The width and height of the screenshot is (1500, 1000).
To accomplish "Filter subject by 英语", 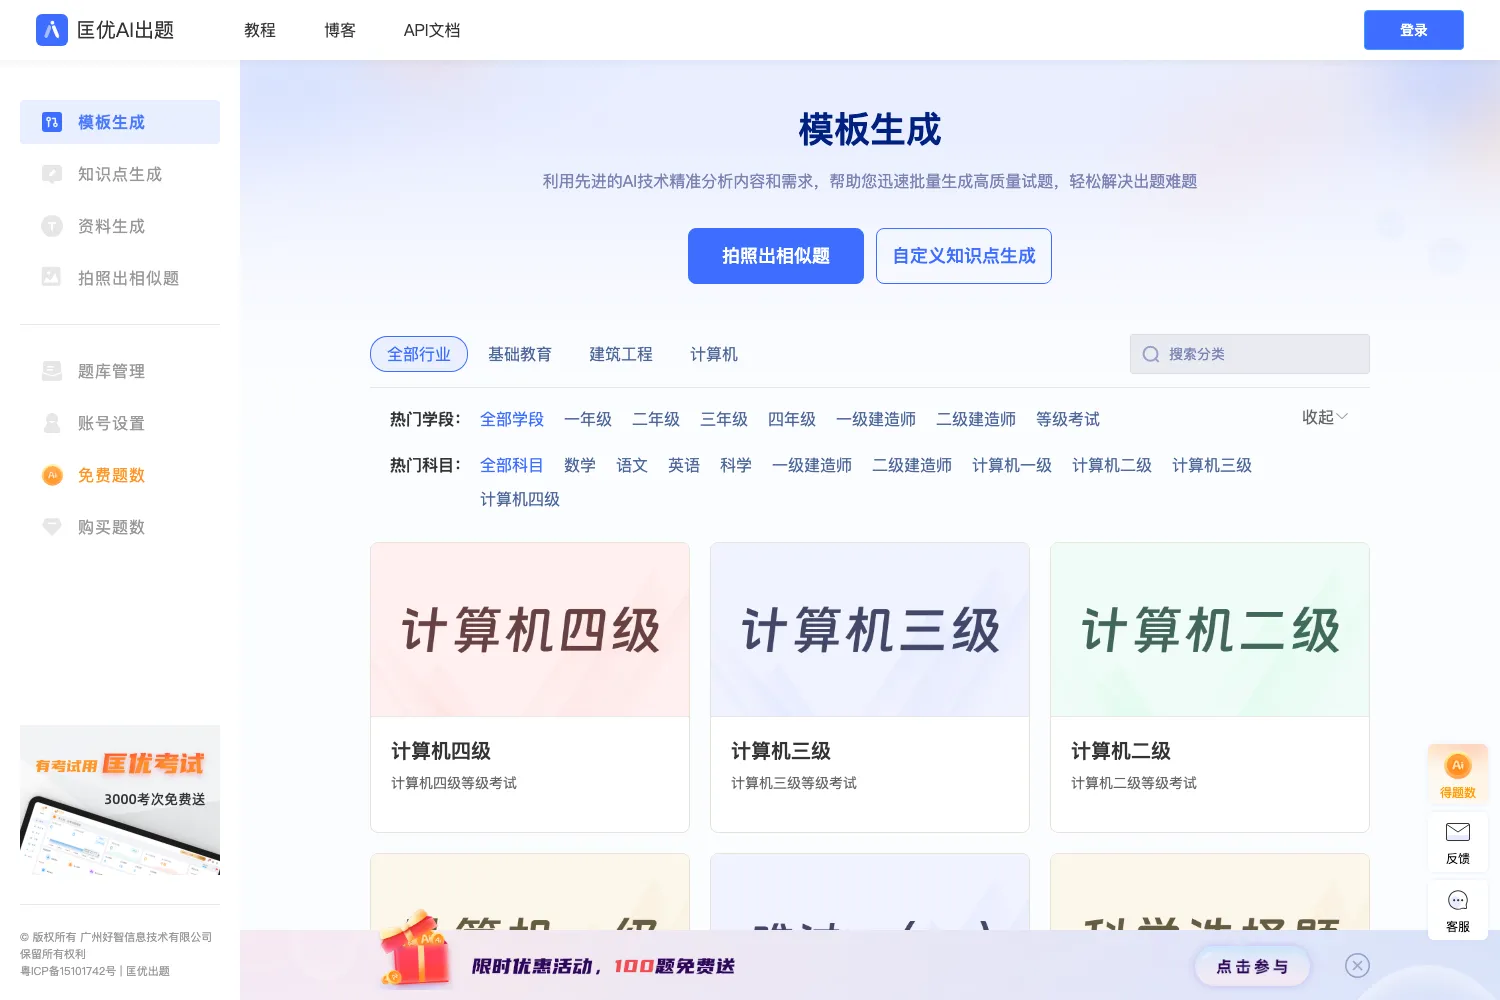I will point(684,465).
